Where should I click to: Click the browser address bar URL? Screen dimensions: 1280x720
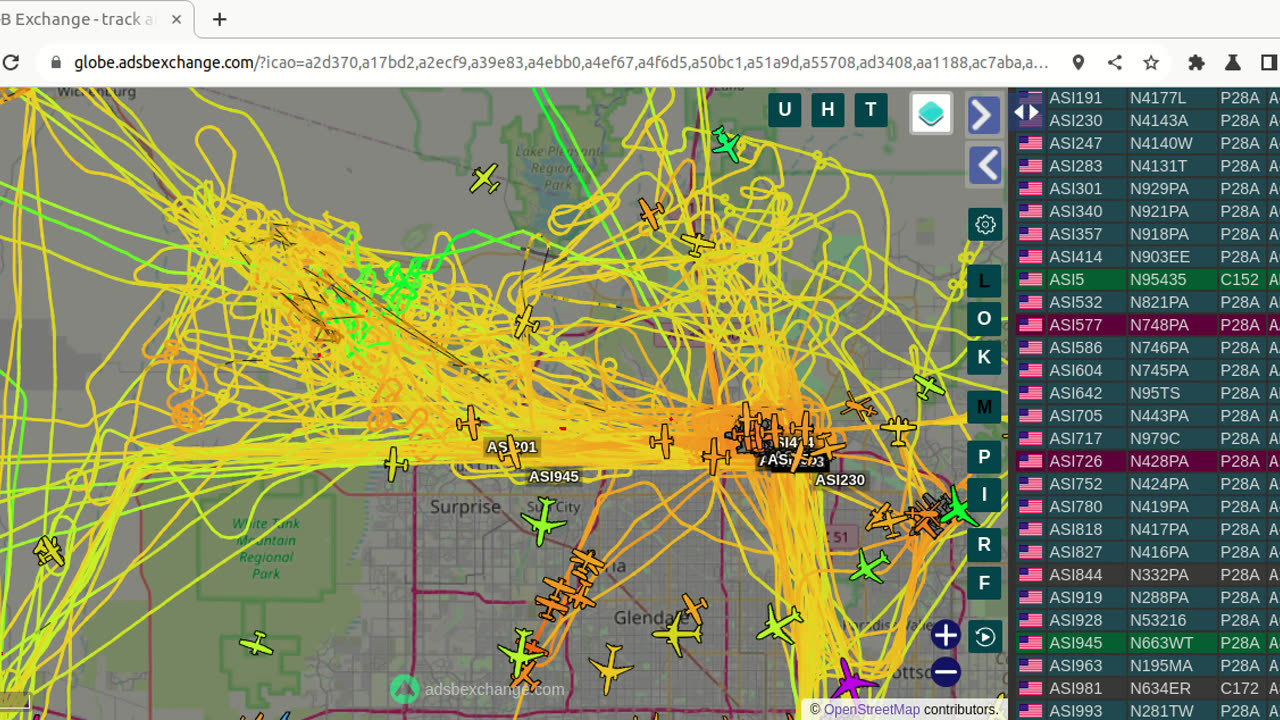coord(561,62)
